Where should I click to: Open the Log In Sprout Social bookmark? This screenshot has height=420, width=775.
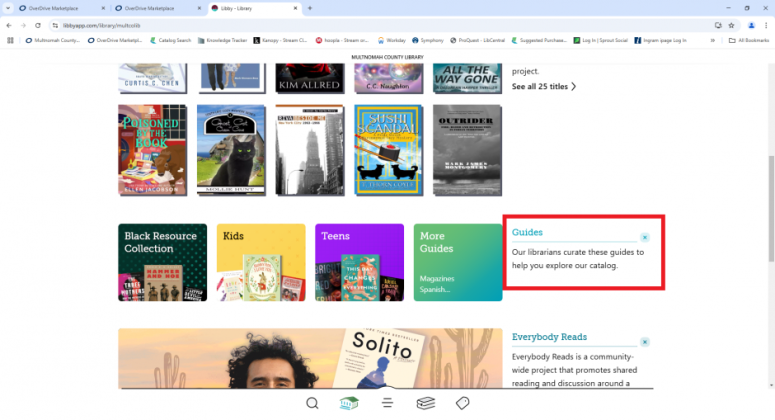601,41
